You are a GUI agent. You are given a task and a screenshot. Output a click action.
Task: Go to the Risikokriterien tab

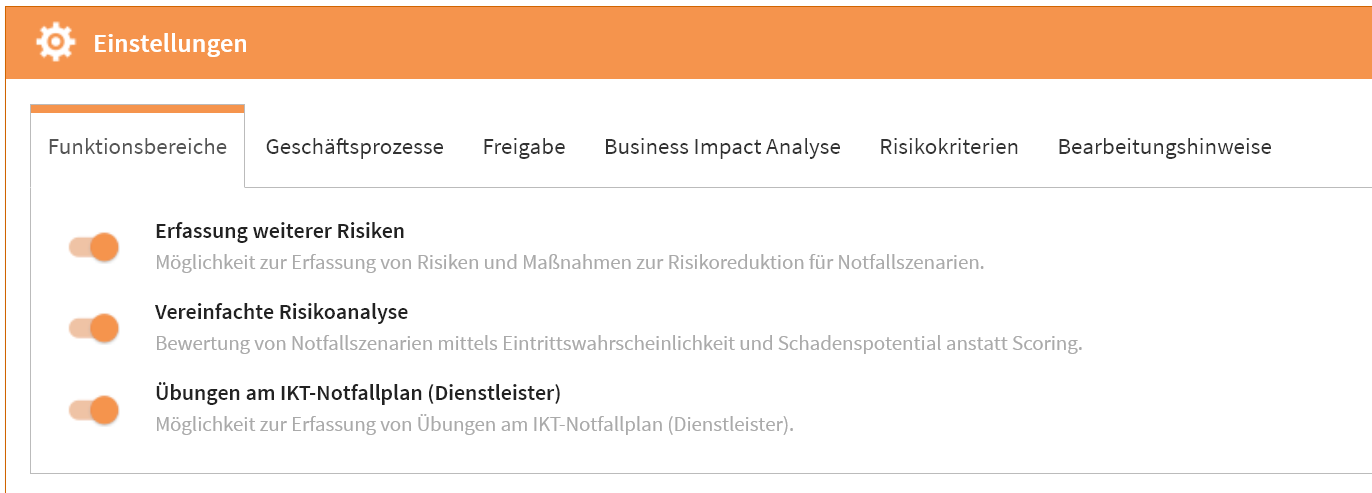coord(949,147)
